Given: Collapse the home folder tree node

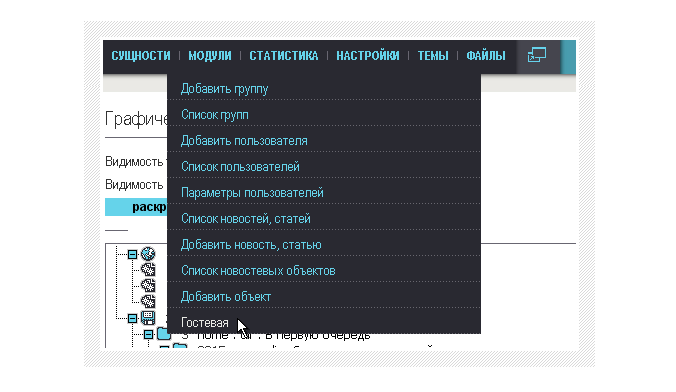Looking at the screenshot, I should (148, 334).
